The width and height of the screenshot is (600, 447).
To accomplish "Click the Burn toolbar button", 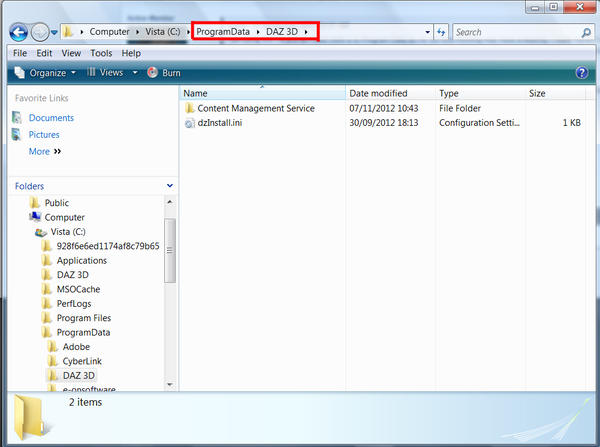I will 164,73.
